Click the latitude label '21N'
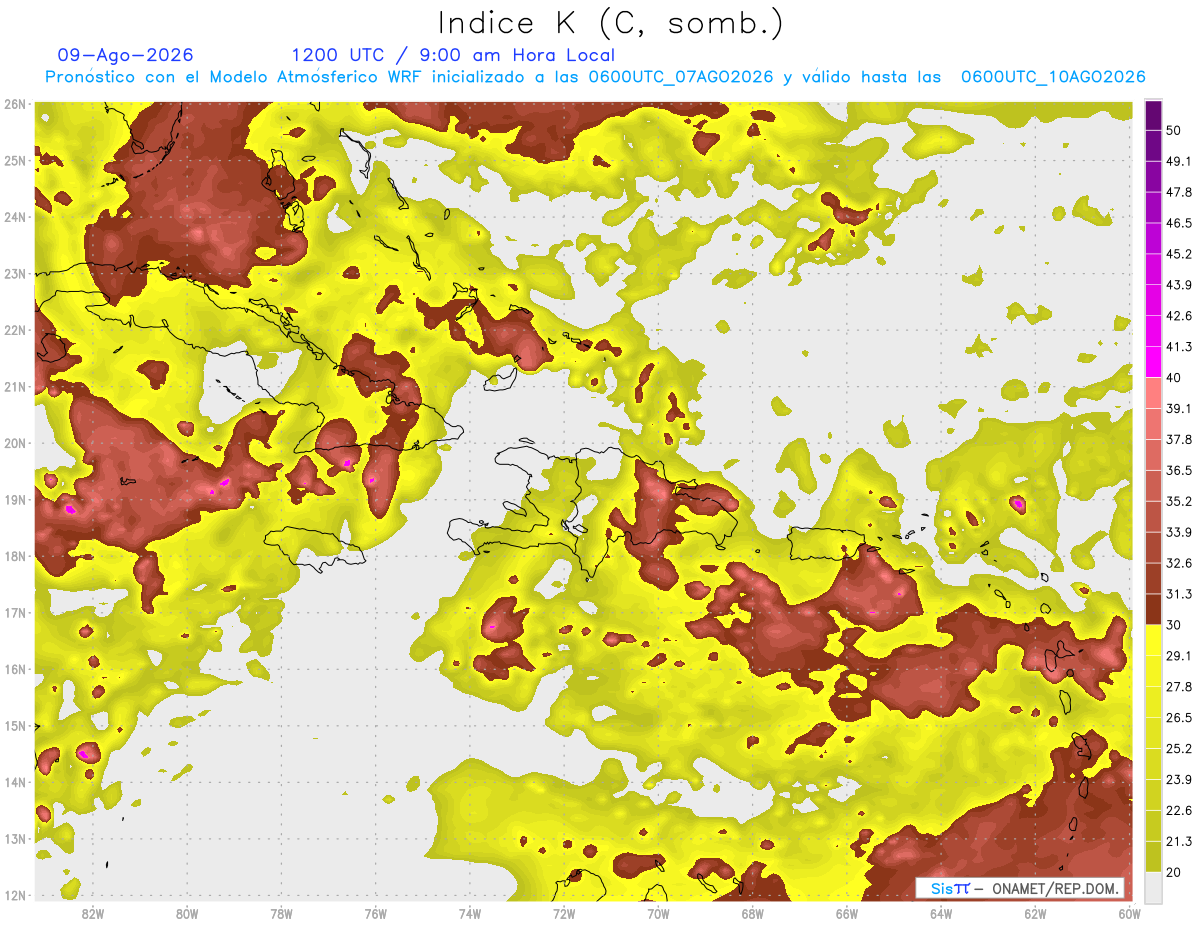Screen dimensions: 1200x927 pyautogui.click(x=14, y=387)
